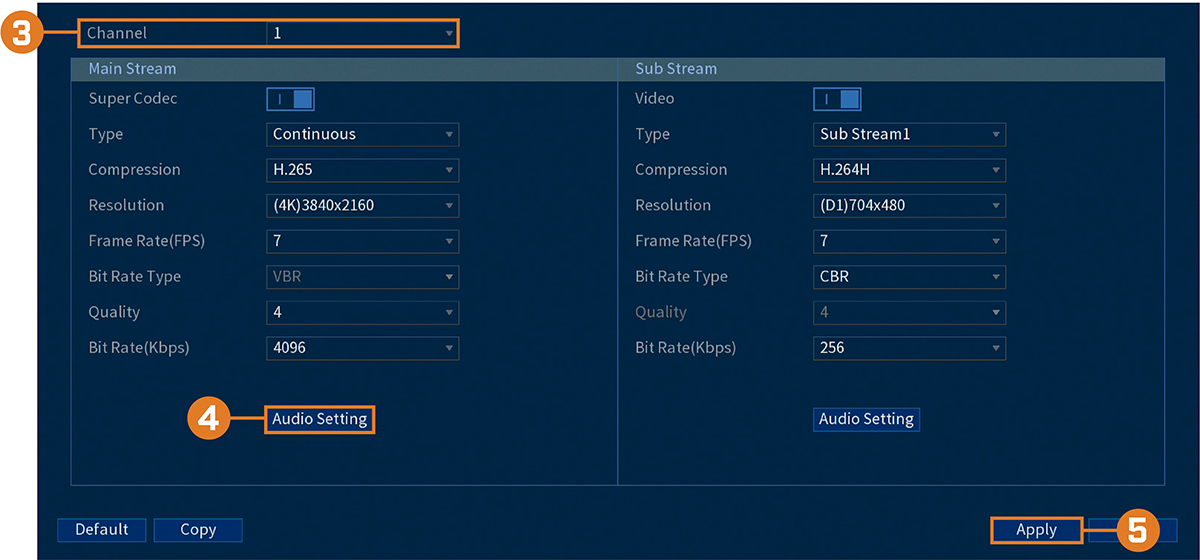Viewport: 1200px width, 560px height.
Task: Click Main Stream Audio Setting button
Action: 320,419
